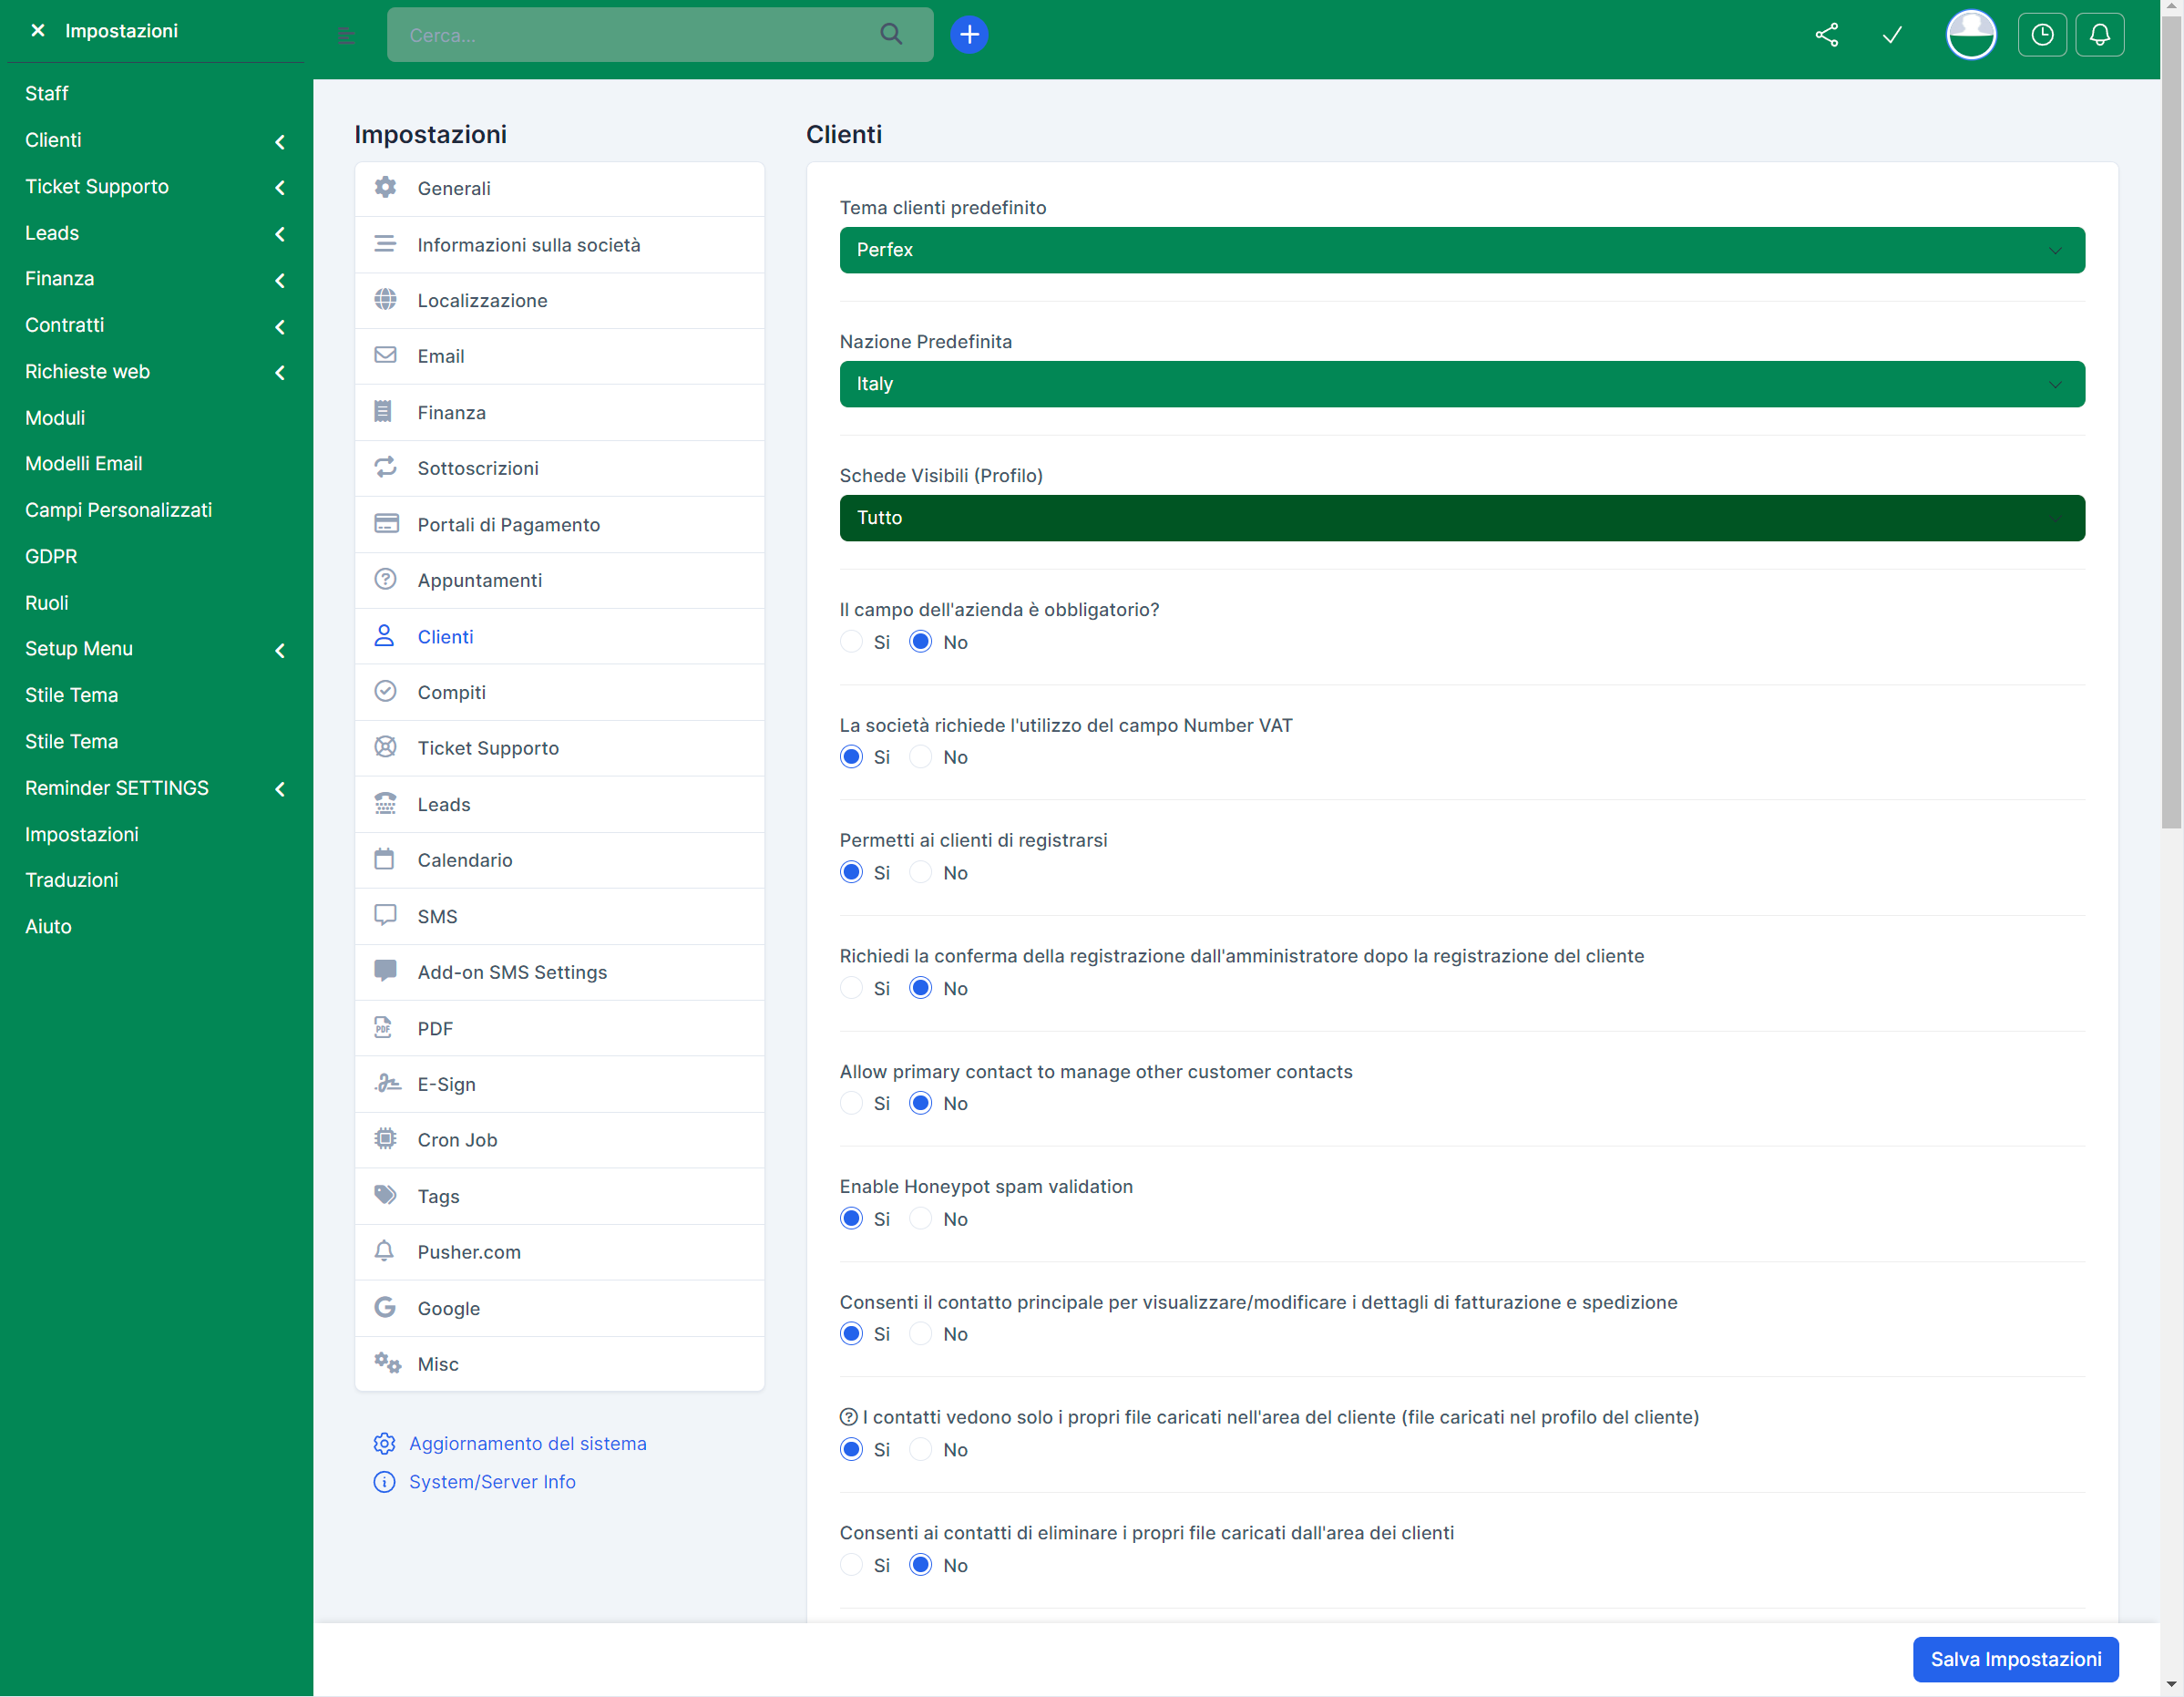
Task: Click the help icon beside contatti vedono setting
Action: [x=848, y=1417]
